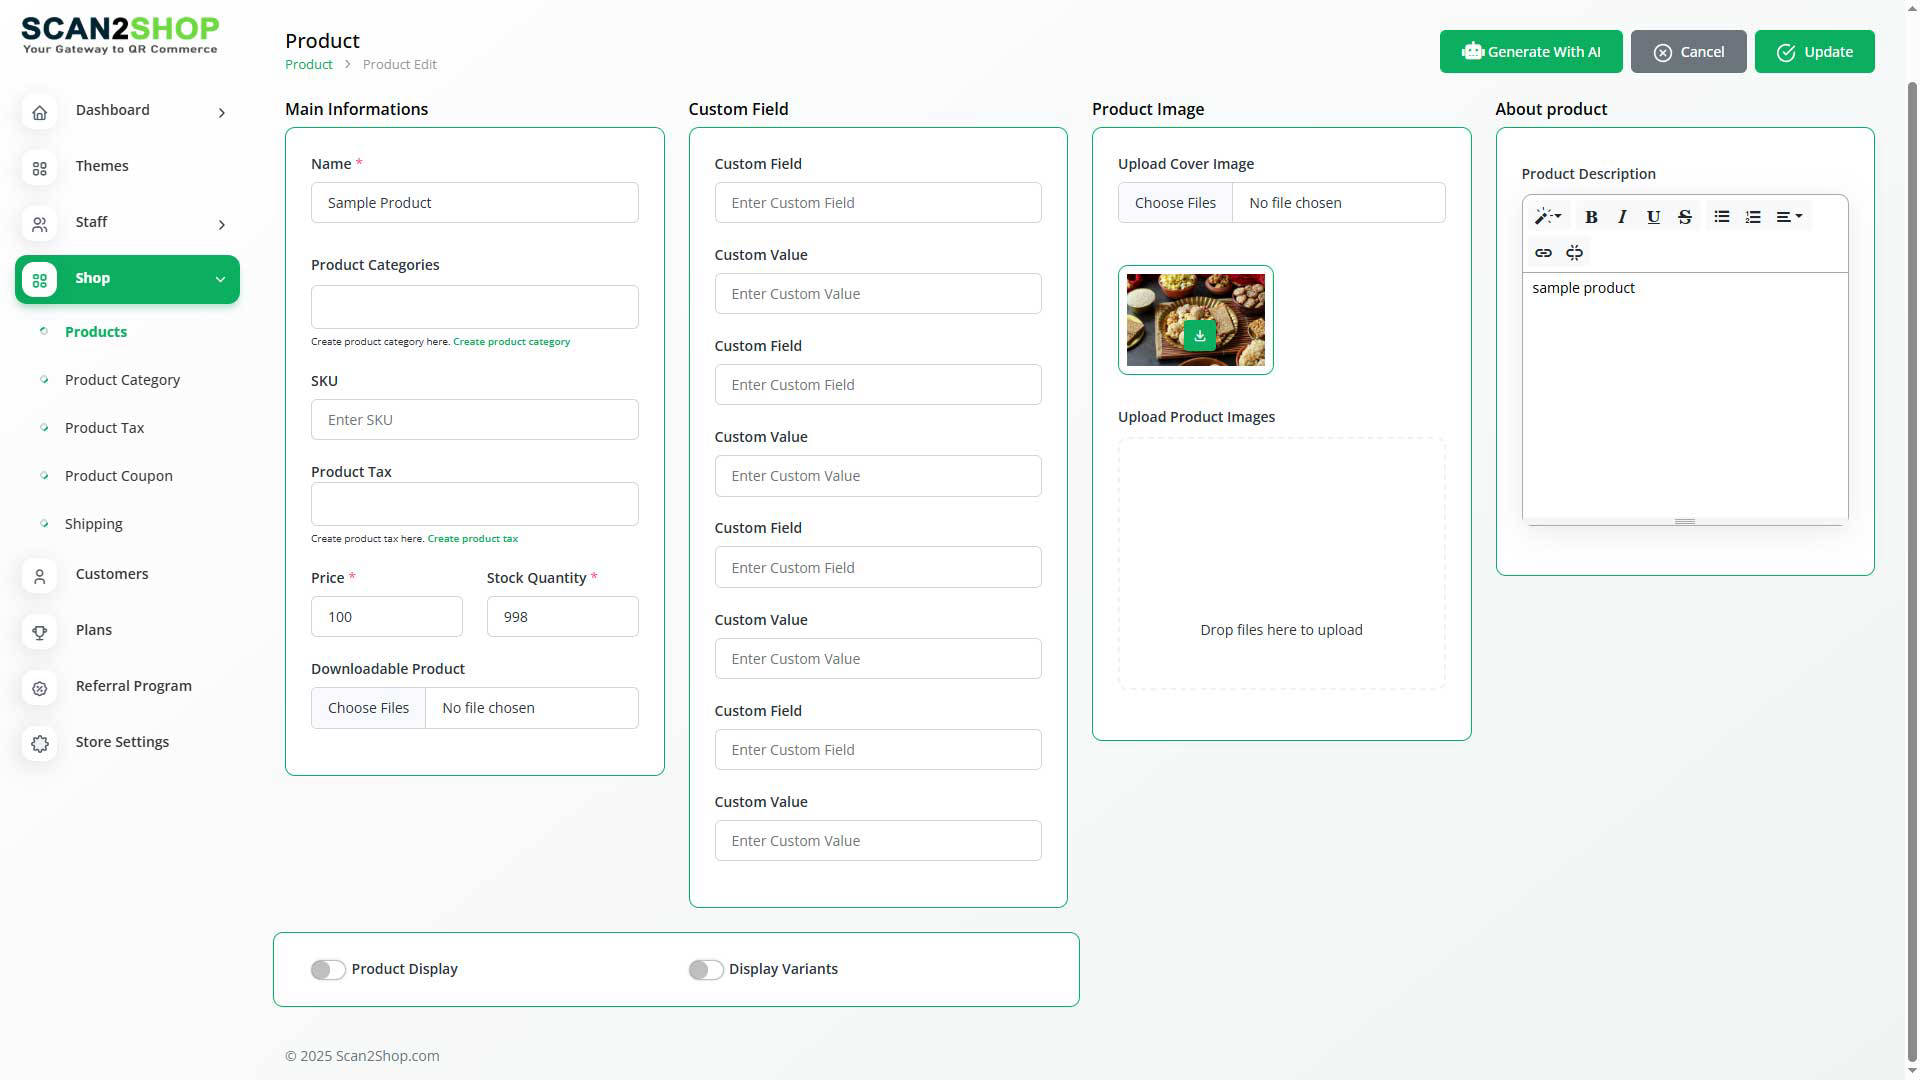This screenshot has height=1080, width=1920.
Task: Download the cover image via green icon
Action: pyautogui.click(x=1199, y=336)
